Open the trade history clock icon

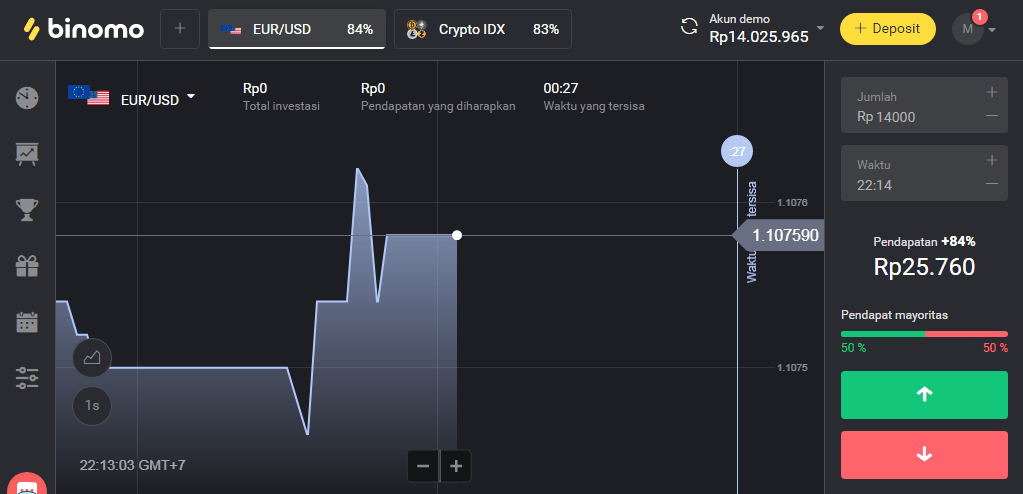click(27, 98)
